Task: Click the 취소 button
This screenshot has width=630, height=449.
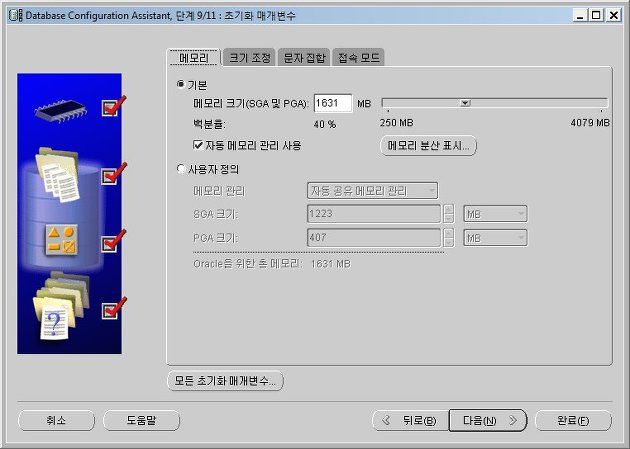Action: [x=56, y=420]
